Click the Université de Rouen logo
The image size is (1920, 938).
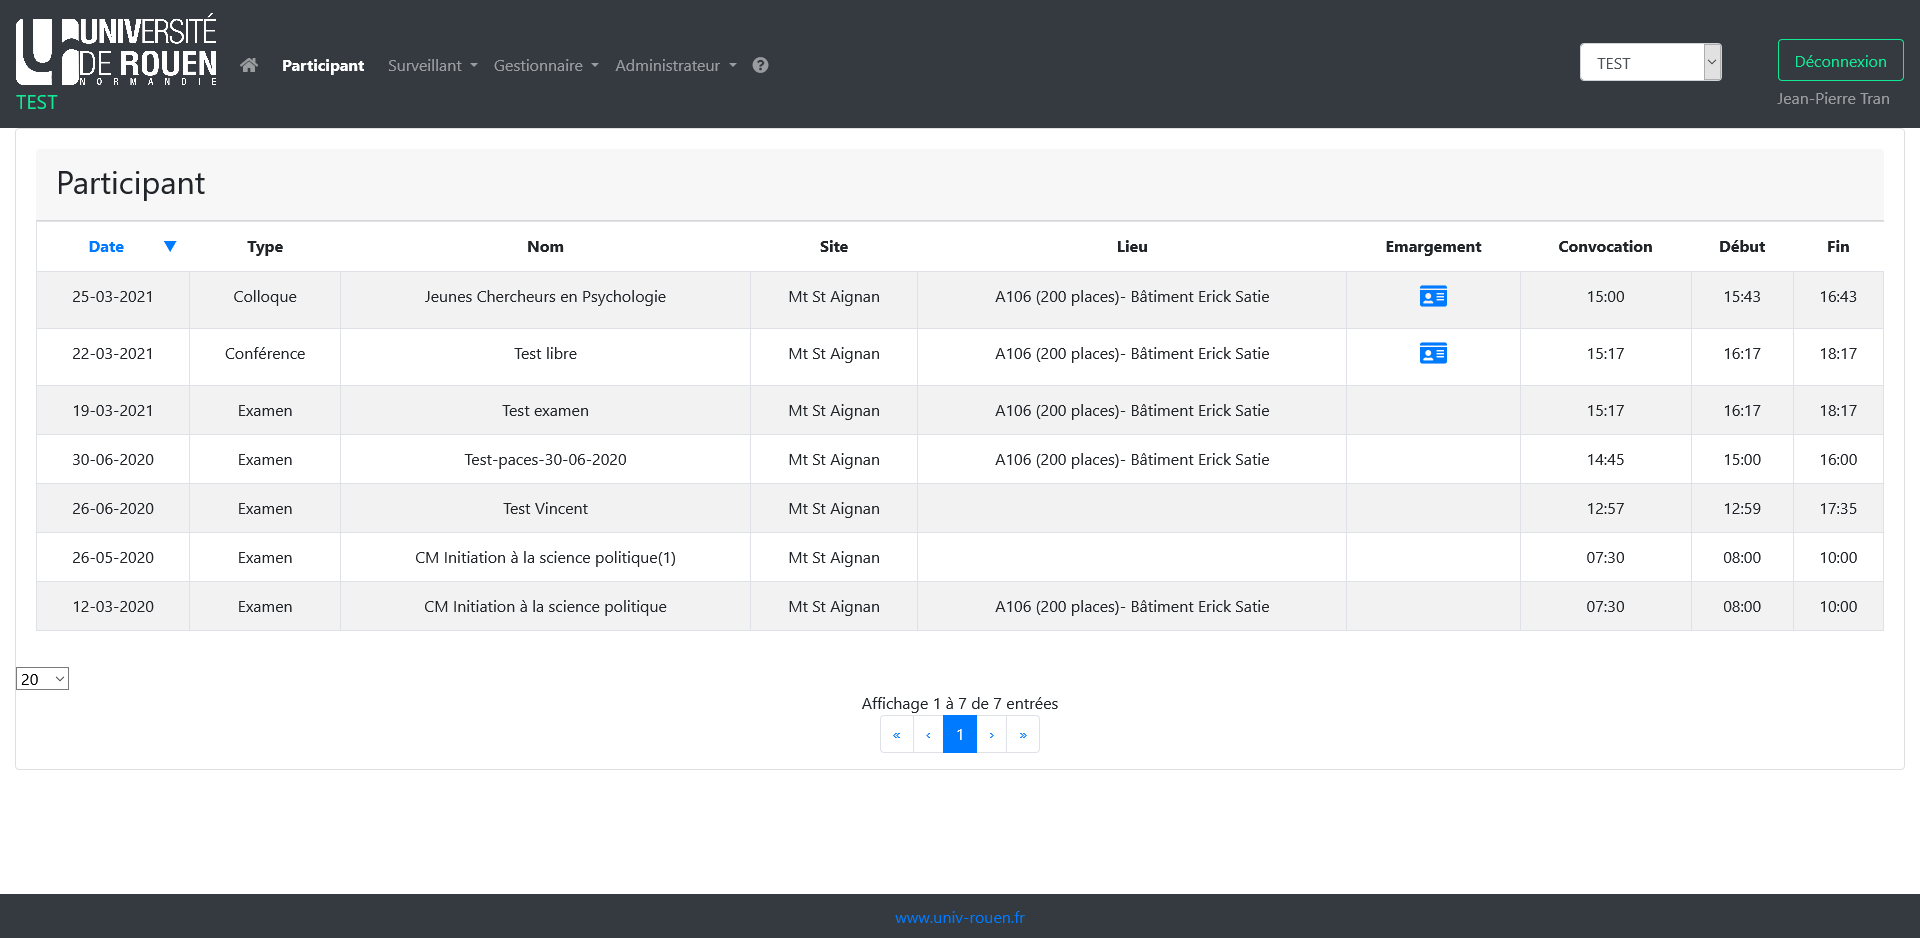(117, 52)
